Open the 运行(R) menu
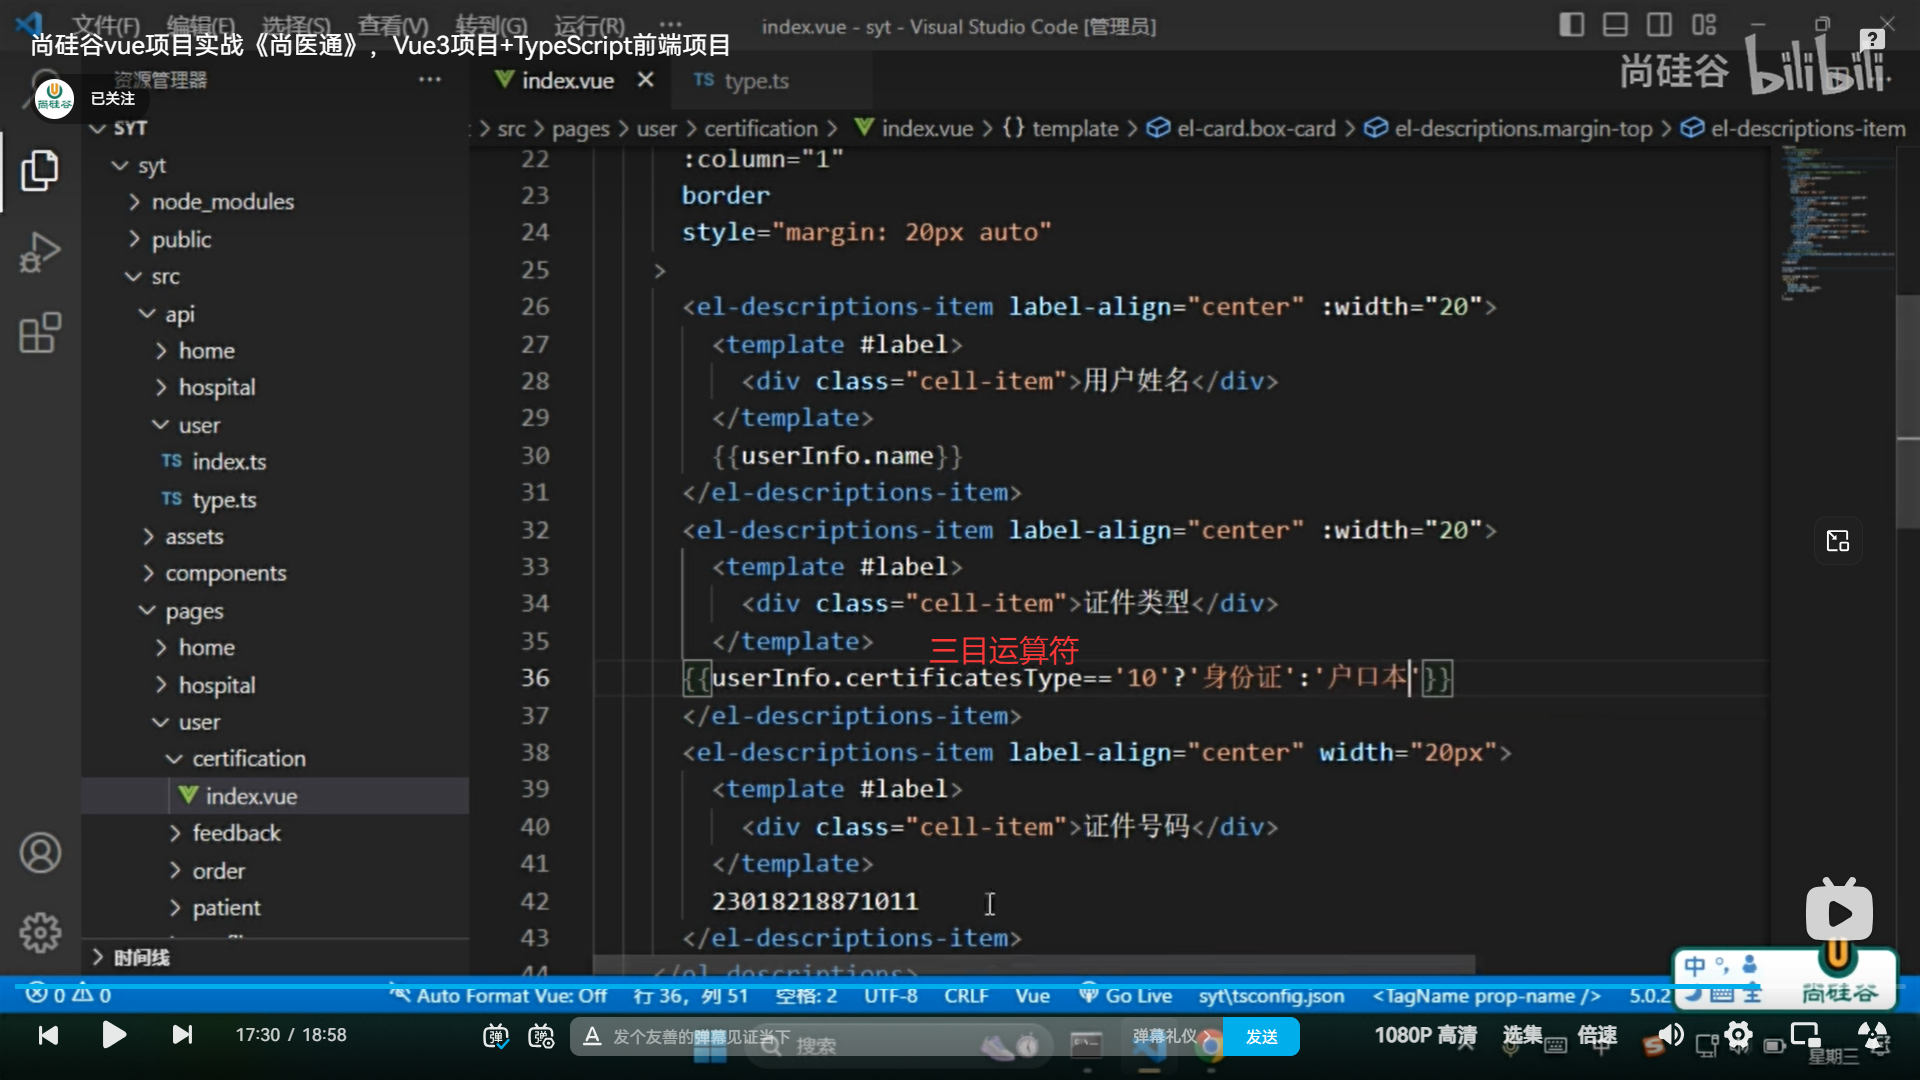Screen dimensions: 1920x1080 (590, 25)
